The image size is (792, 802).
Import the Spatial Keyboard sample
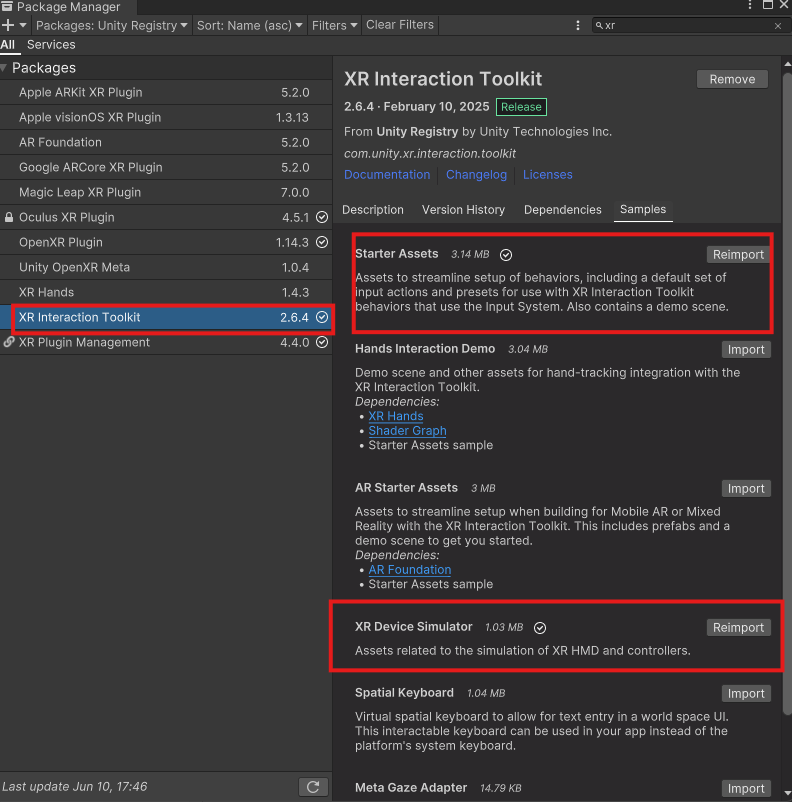(746, 694)
